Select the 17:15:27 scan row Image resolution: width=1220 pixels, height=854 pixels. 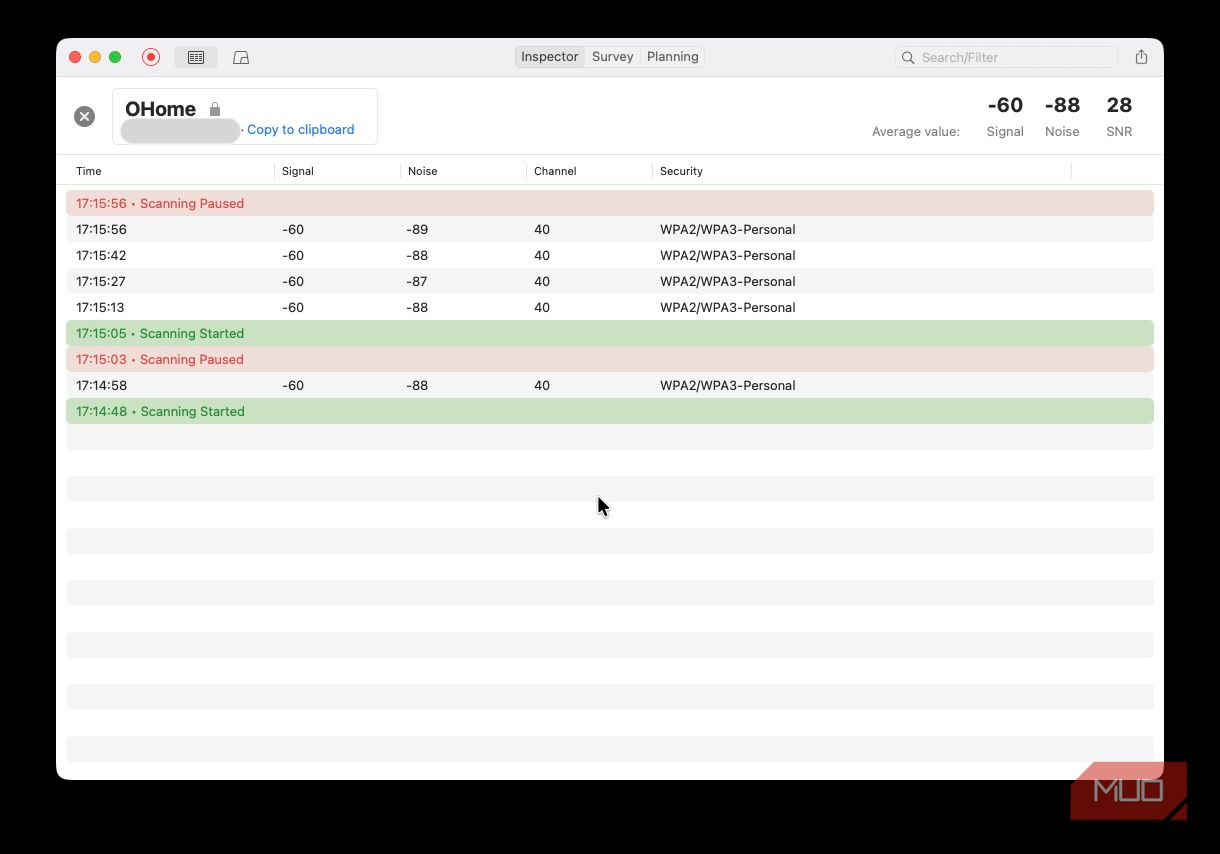610,281
